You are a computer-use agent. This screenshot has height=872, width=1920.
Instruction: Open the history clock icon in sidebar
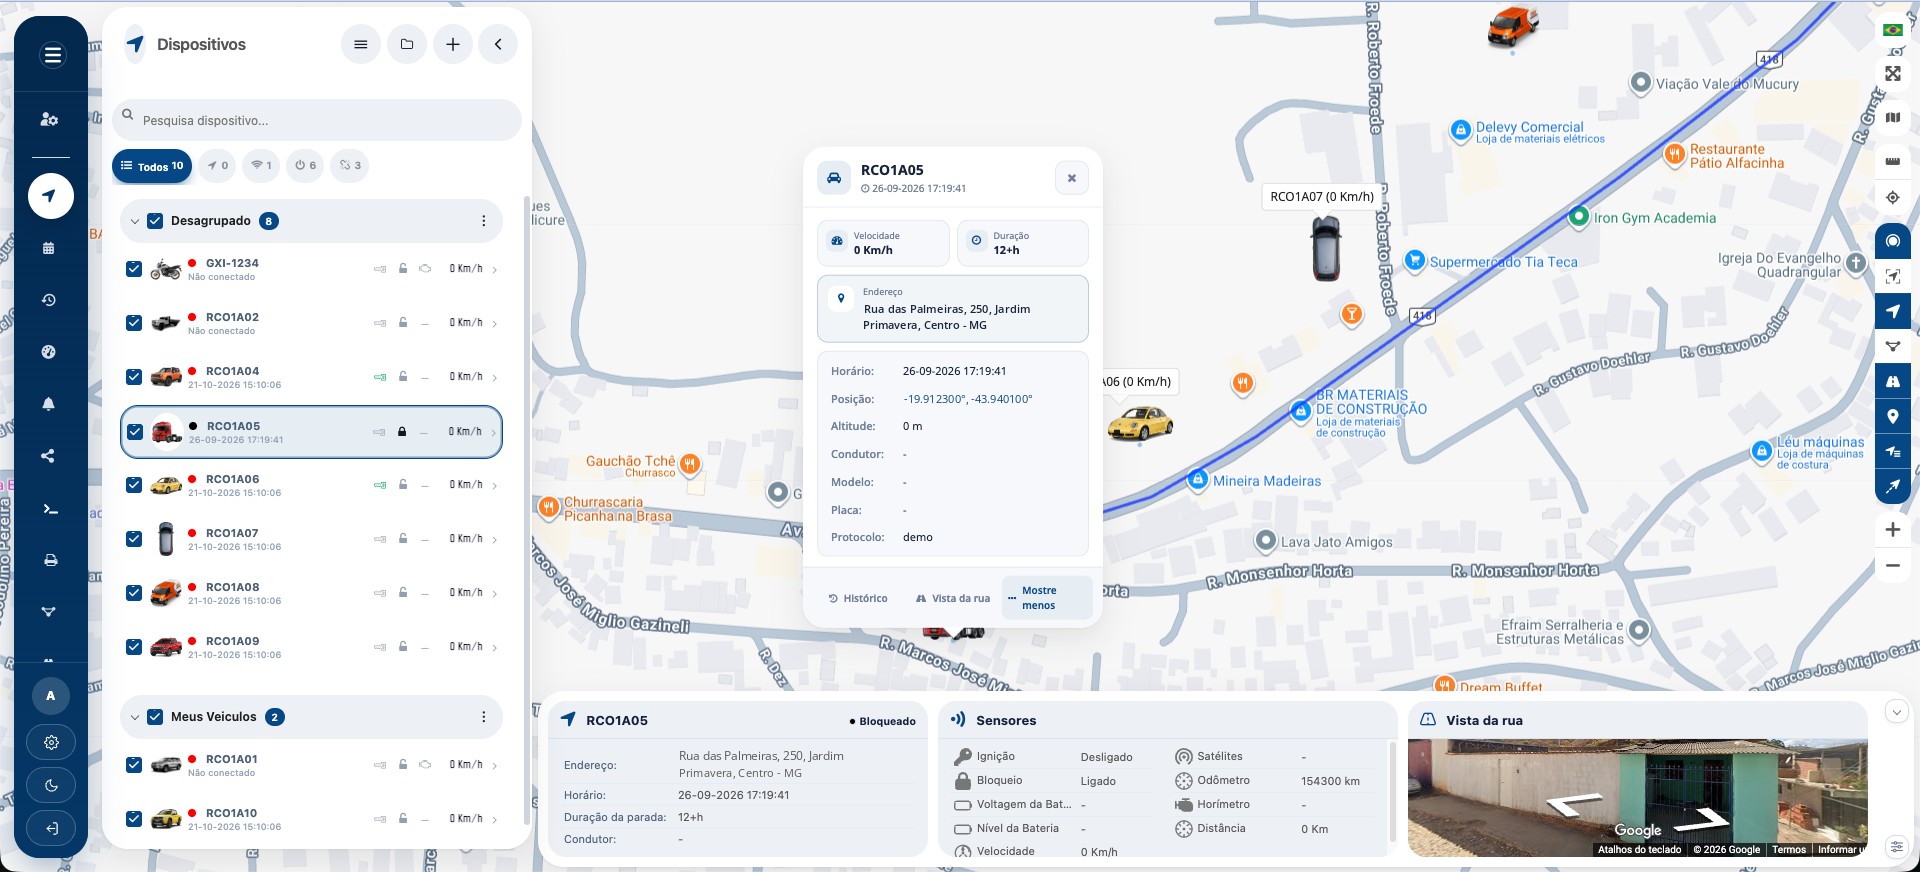tap(49, 300)
